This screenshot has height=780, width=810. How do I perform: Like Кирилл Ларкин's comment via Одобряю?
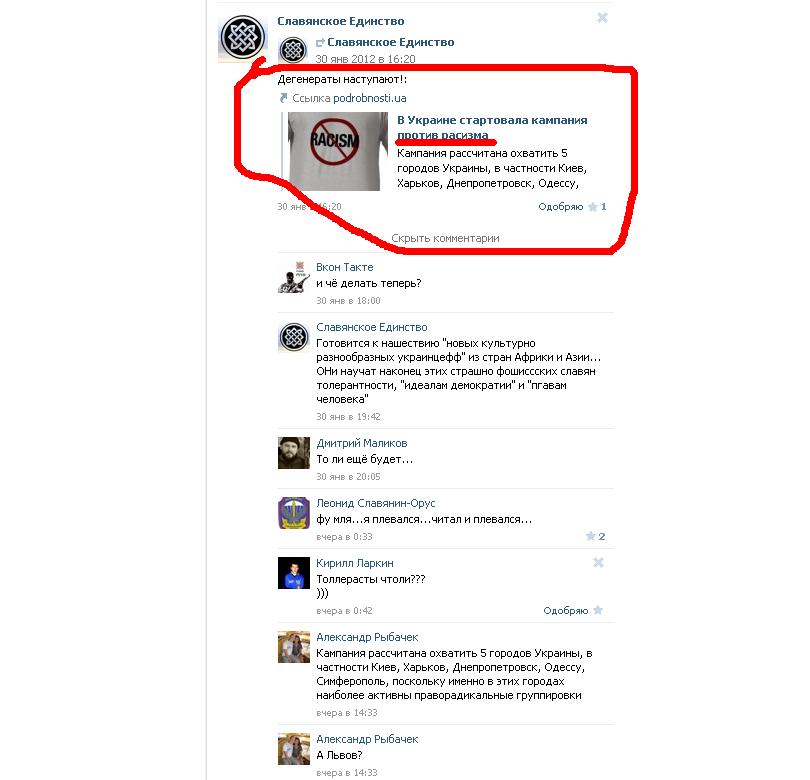coord(566,611)
